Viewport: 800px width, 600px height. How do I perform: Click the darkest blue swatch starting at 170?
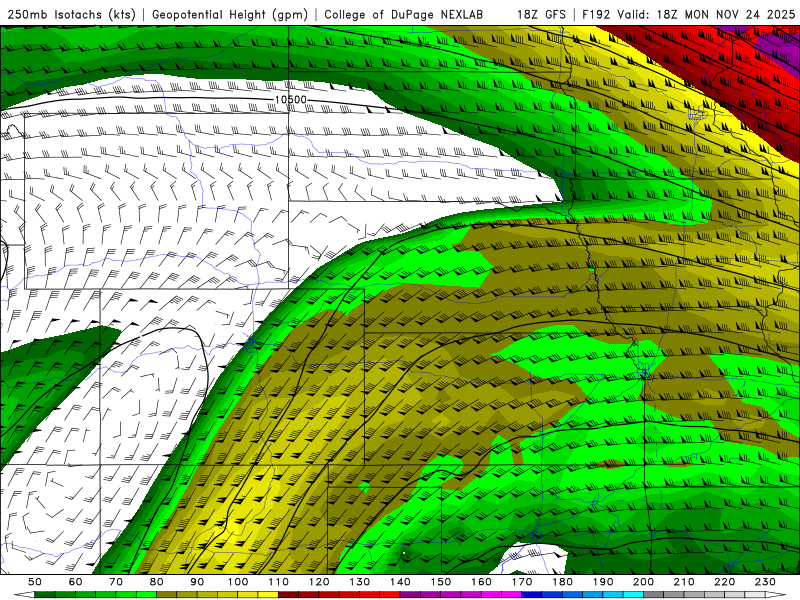532,595
